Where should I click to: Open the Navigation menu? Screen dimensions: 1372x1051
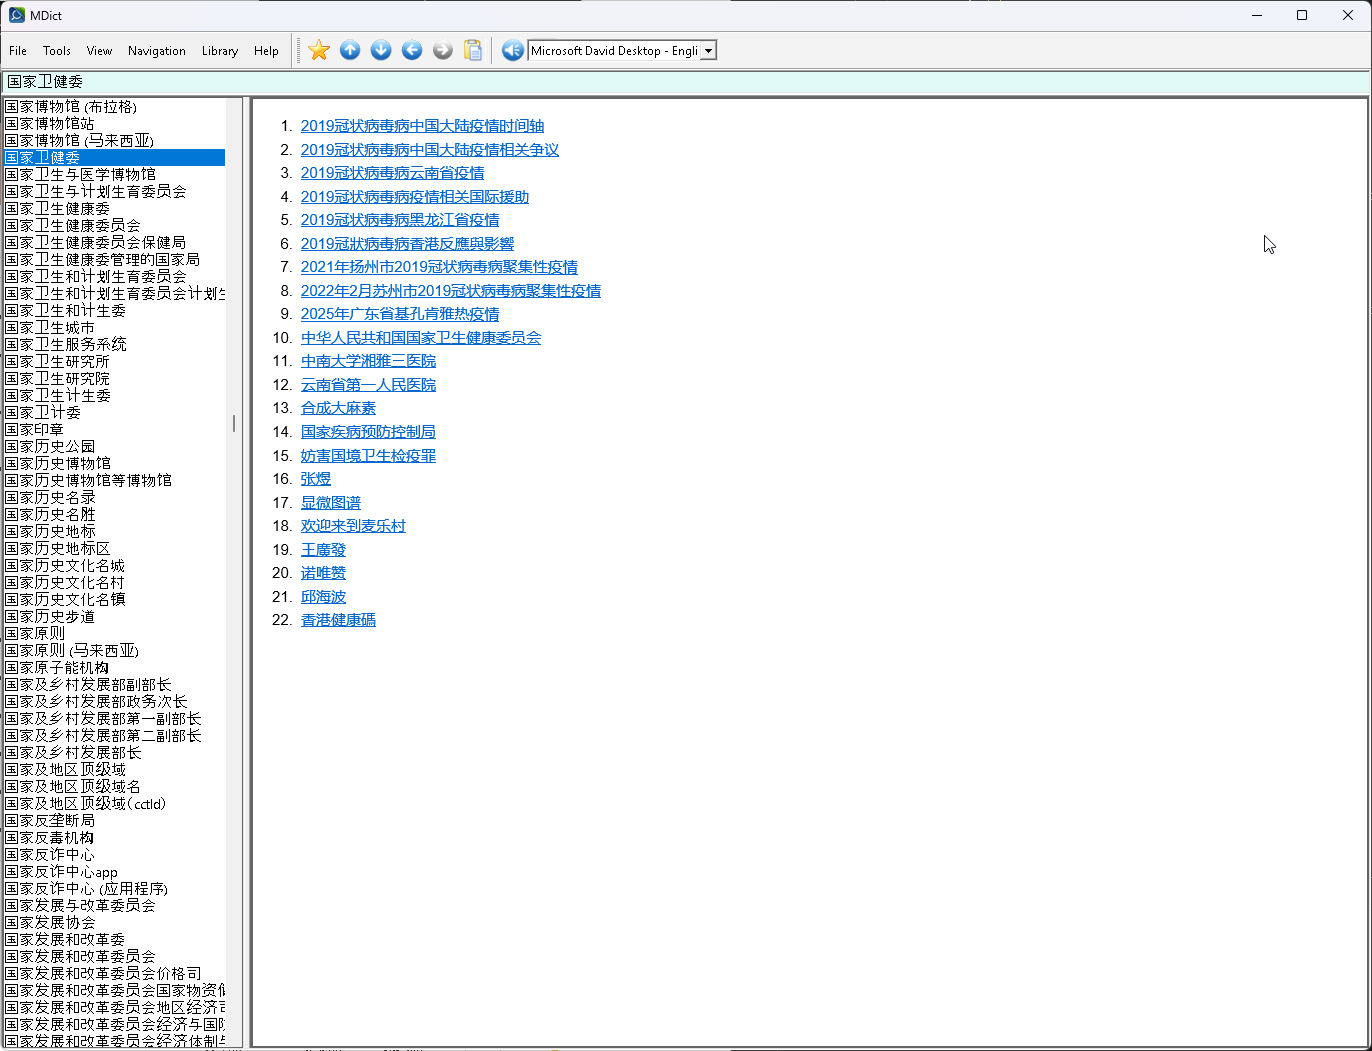[156, 51]
